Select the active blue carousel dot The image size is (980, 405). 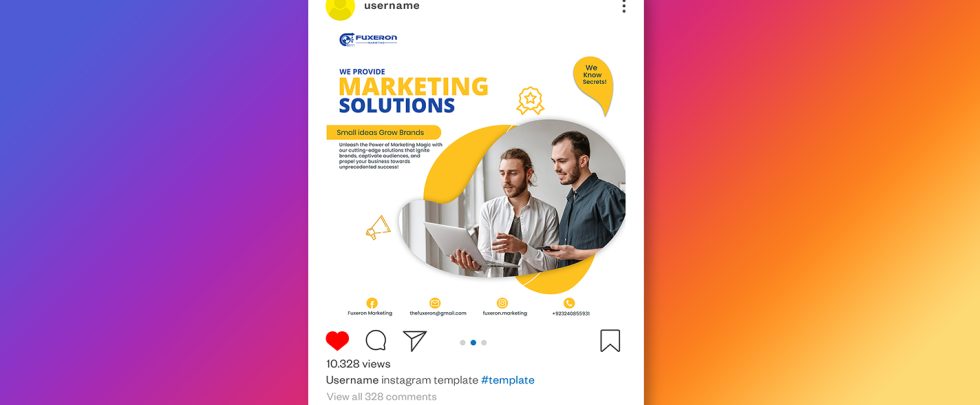(x=473, y=342)
